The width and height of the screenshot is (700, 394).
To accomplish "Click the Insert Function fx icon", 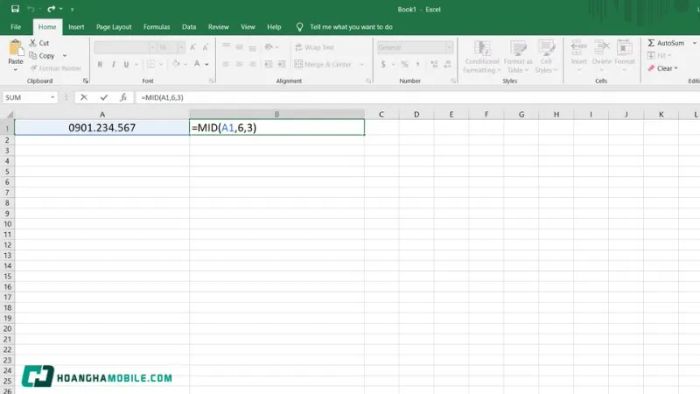I will [x=123, y=97].
